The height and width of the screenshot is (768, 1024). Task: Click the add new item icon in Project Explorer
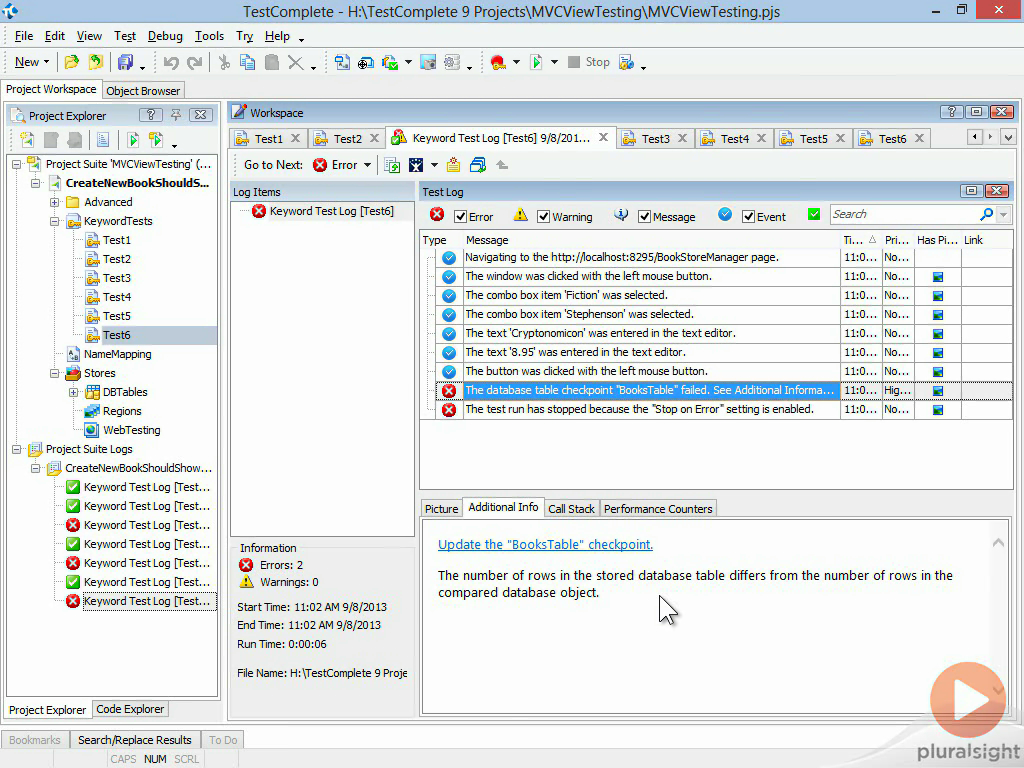click(x=27, y=139)
